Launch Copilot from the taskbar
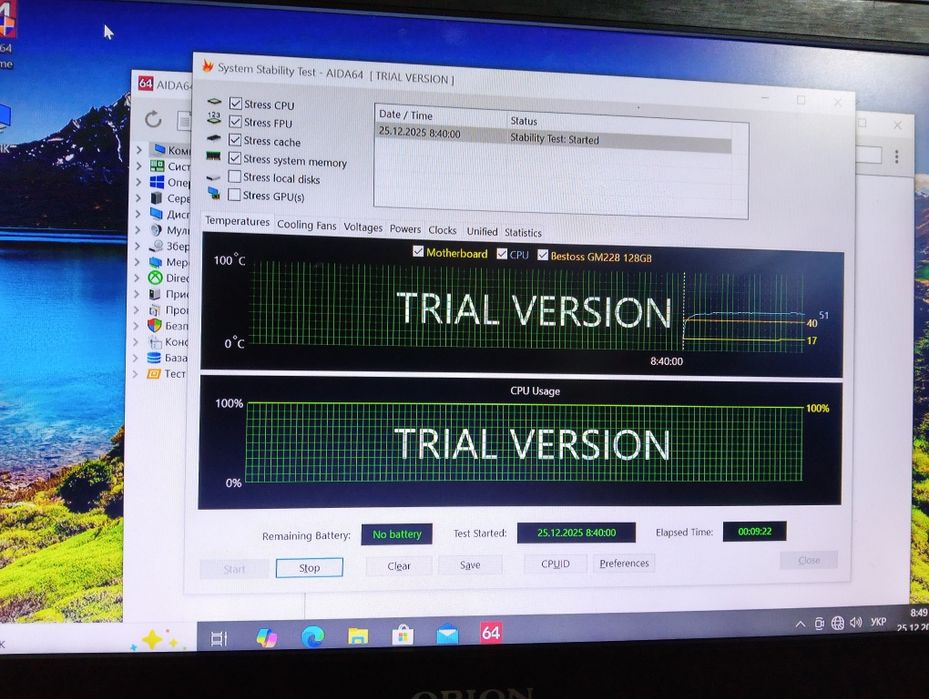Image resolution: width=929 pixels, height=699 pixels. [266, 637]
